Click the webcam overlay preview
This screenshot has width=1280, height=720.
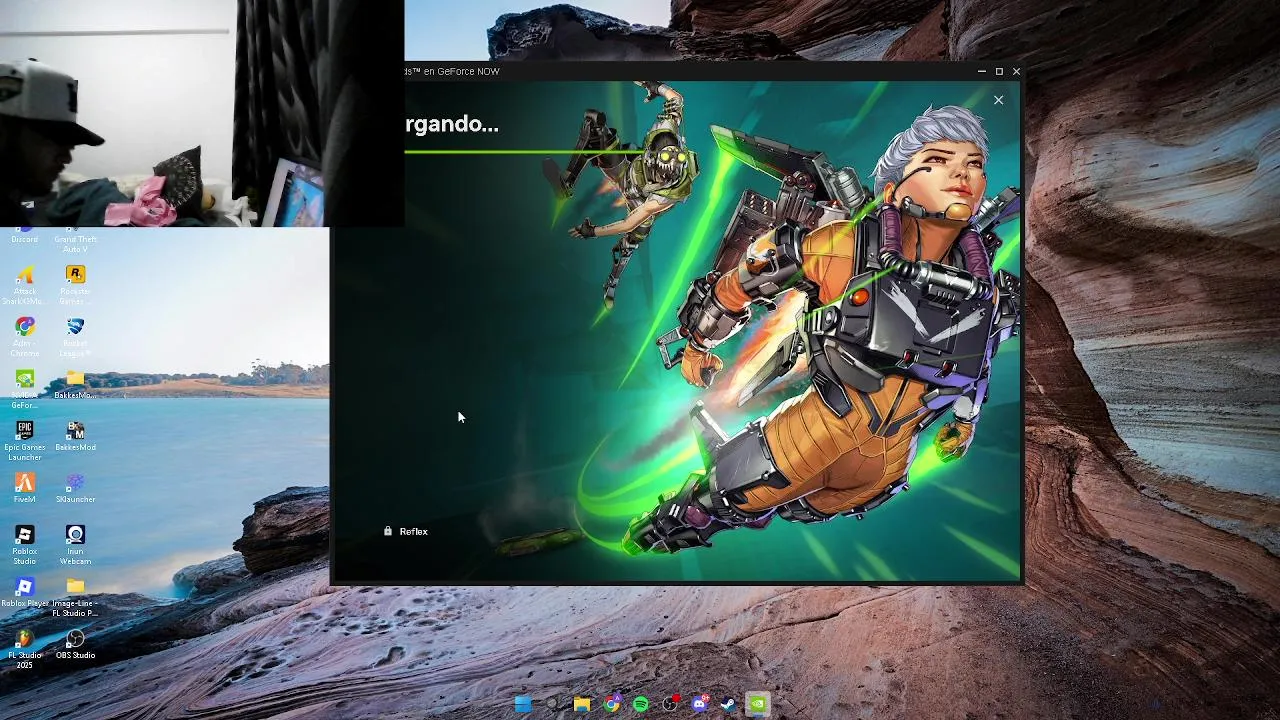202,113
